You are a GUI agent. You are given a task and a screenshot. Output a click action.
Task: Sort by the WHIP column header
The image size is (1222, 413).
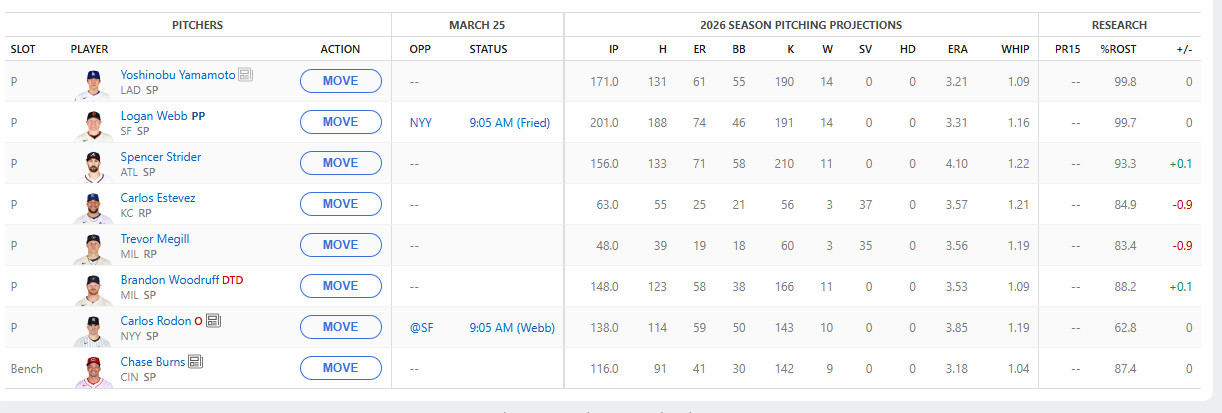coord(1015,49)
